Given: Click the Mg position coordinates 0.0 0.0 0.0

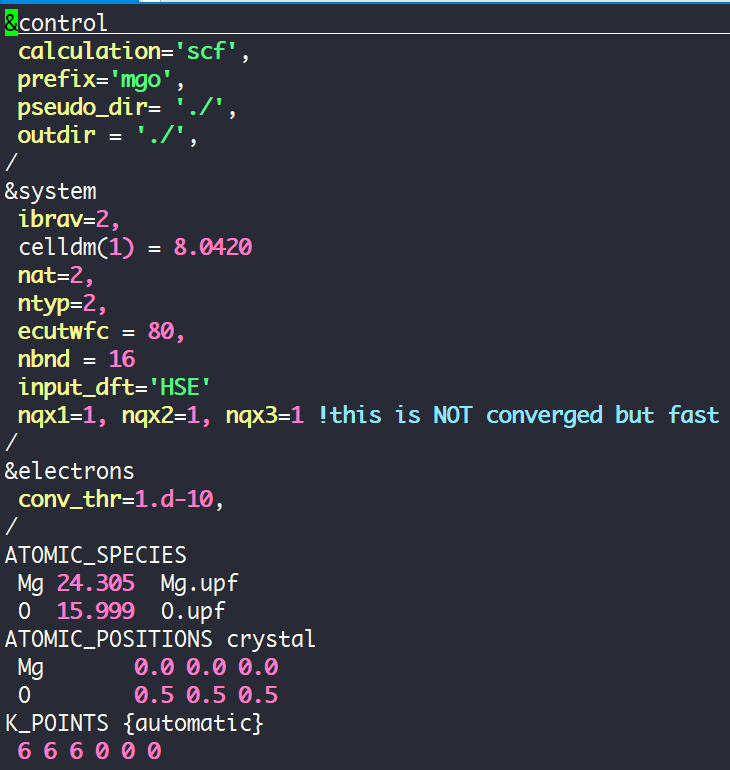Looking at the screenshot, I should click(206, 667).
